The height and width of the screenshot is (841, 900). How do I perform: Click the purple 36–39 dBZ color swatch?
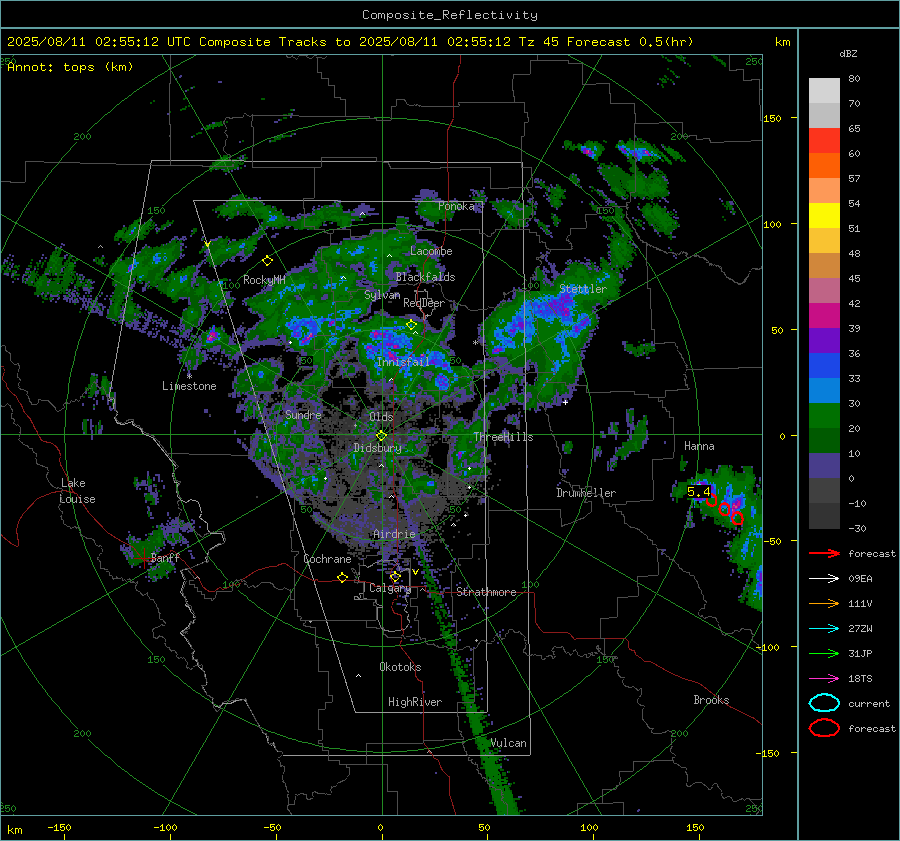pos(824,340)
